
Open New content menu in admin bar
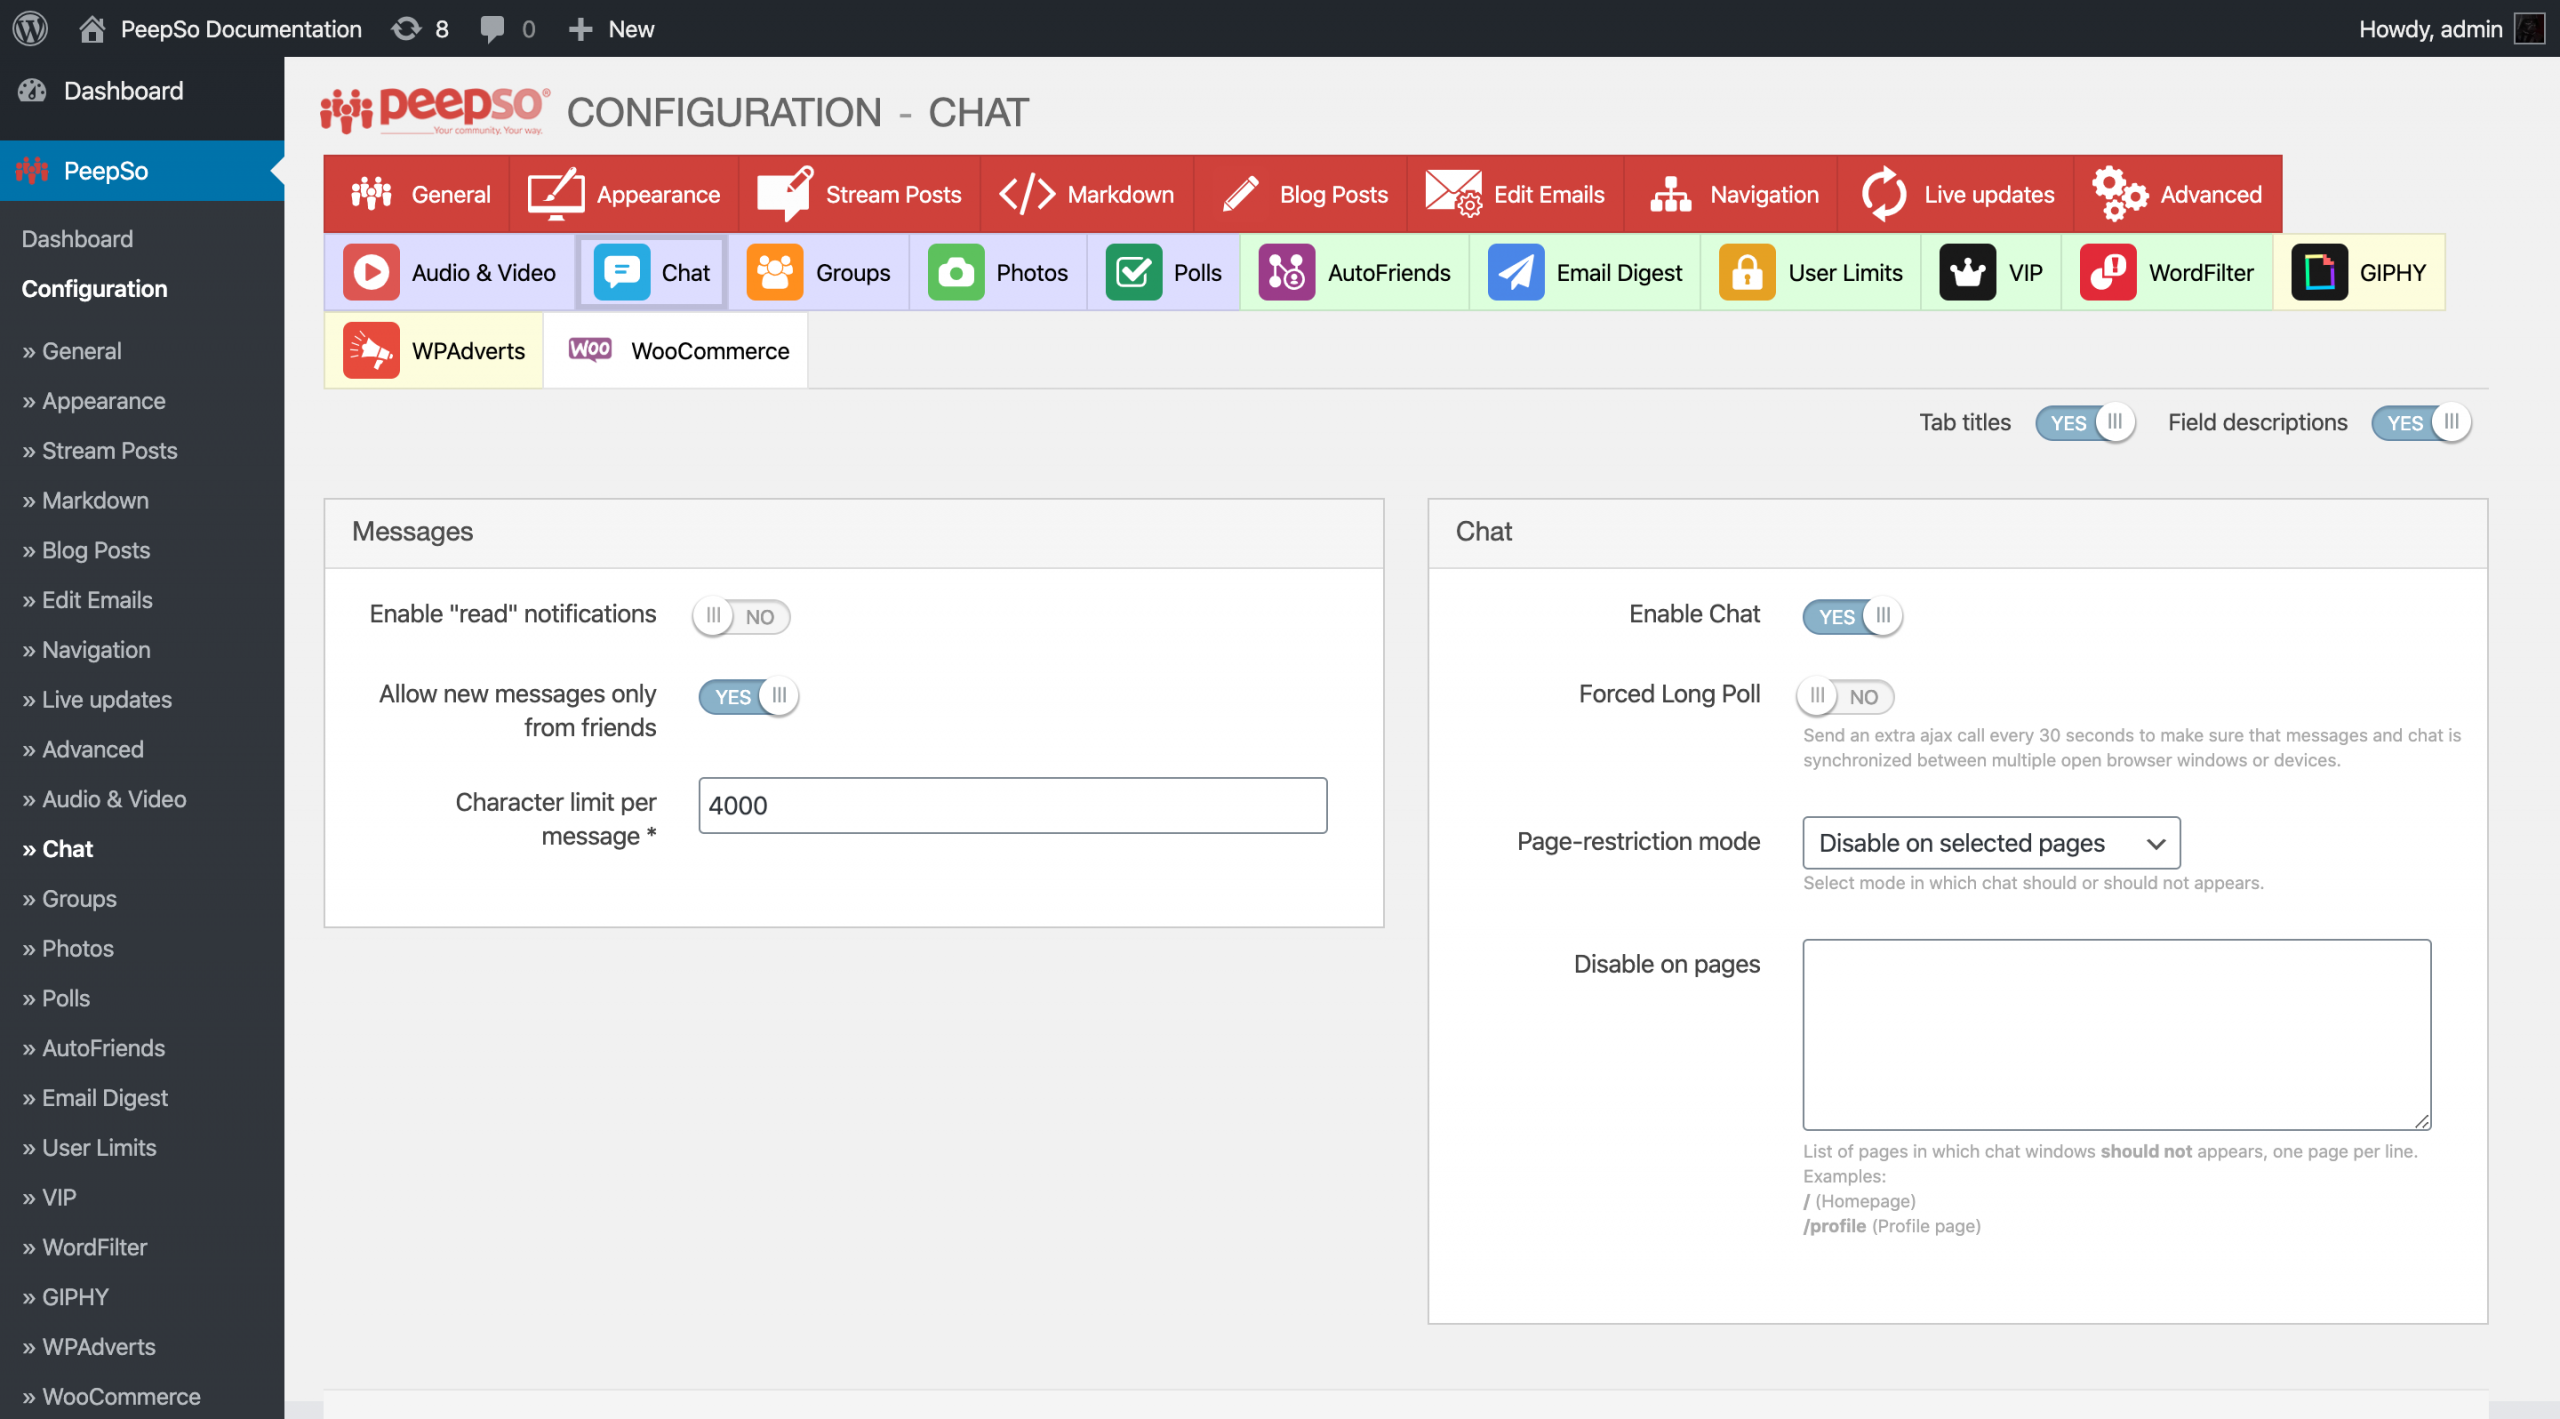[611, 29]
